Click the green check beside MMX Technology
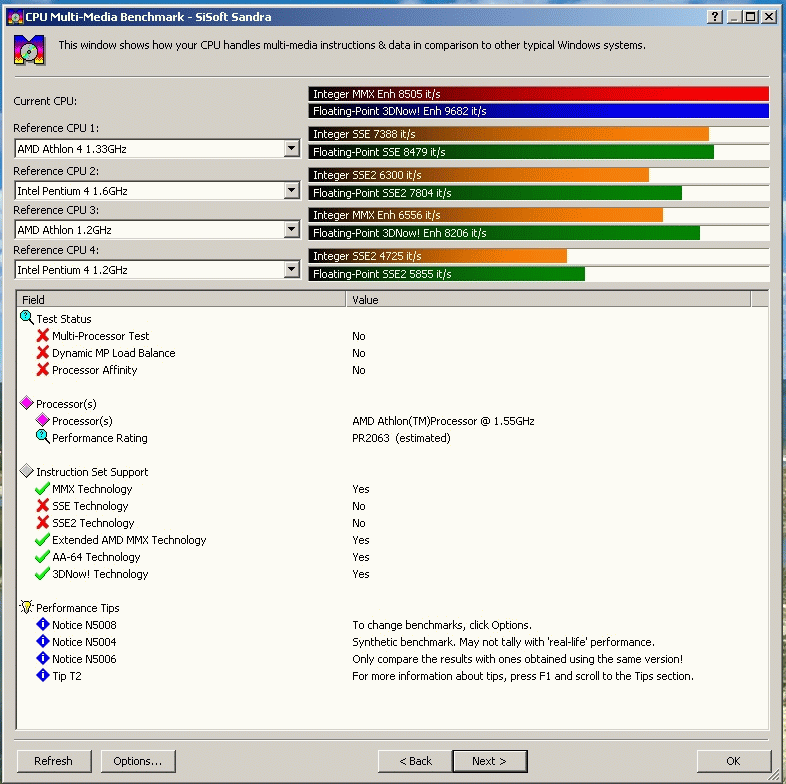 click(43, 488)
